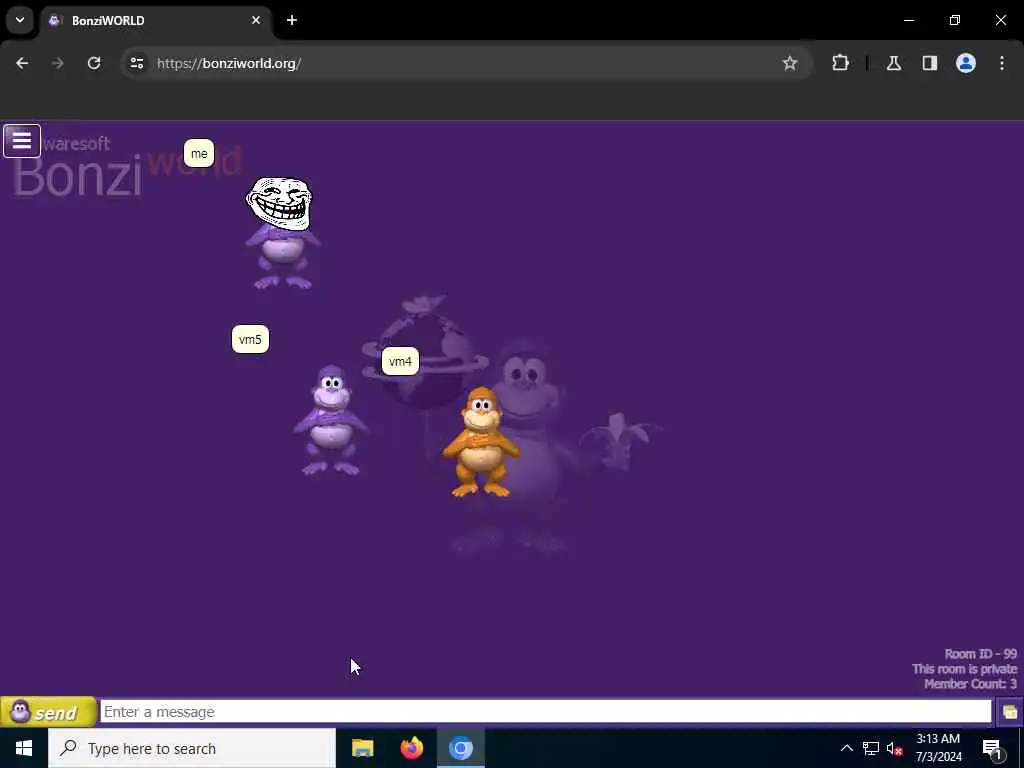Go forward in browser history

point(58,63)
